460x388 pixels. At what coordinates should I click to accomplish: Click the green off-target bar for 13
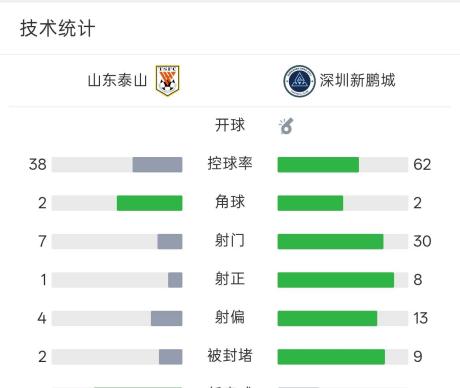(x=327, y=318)
